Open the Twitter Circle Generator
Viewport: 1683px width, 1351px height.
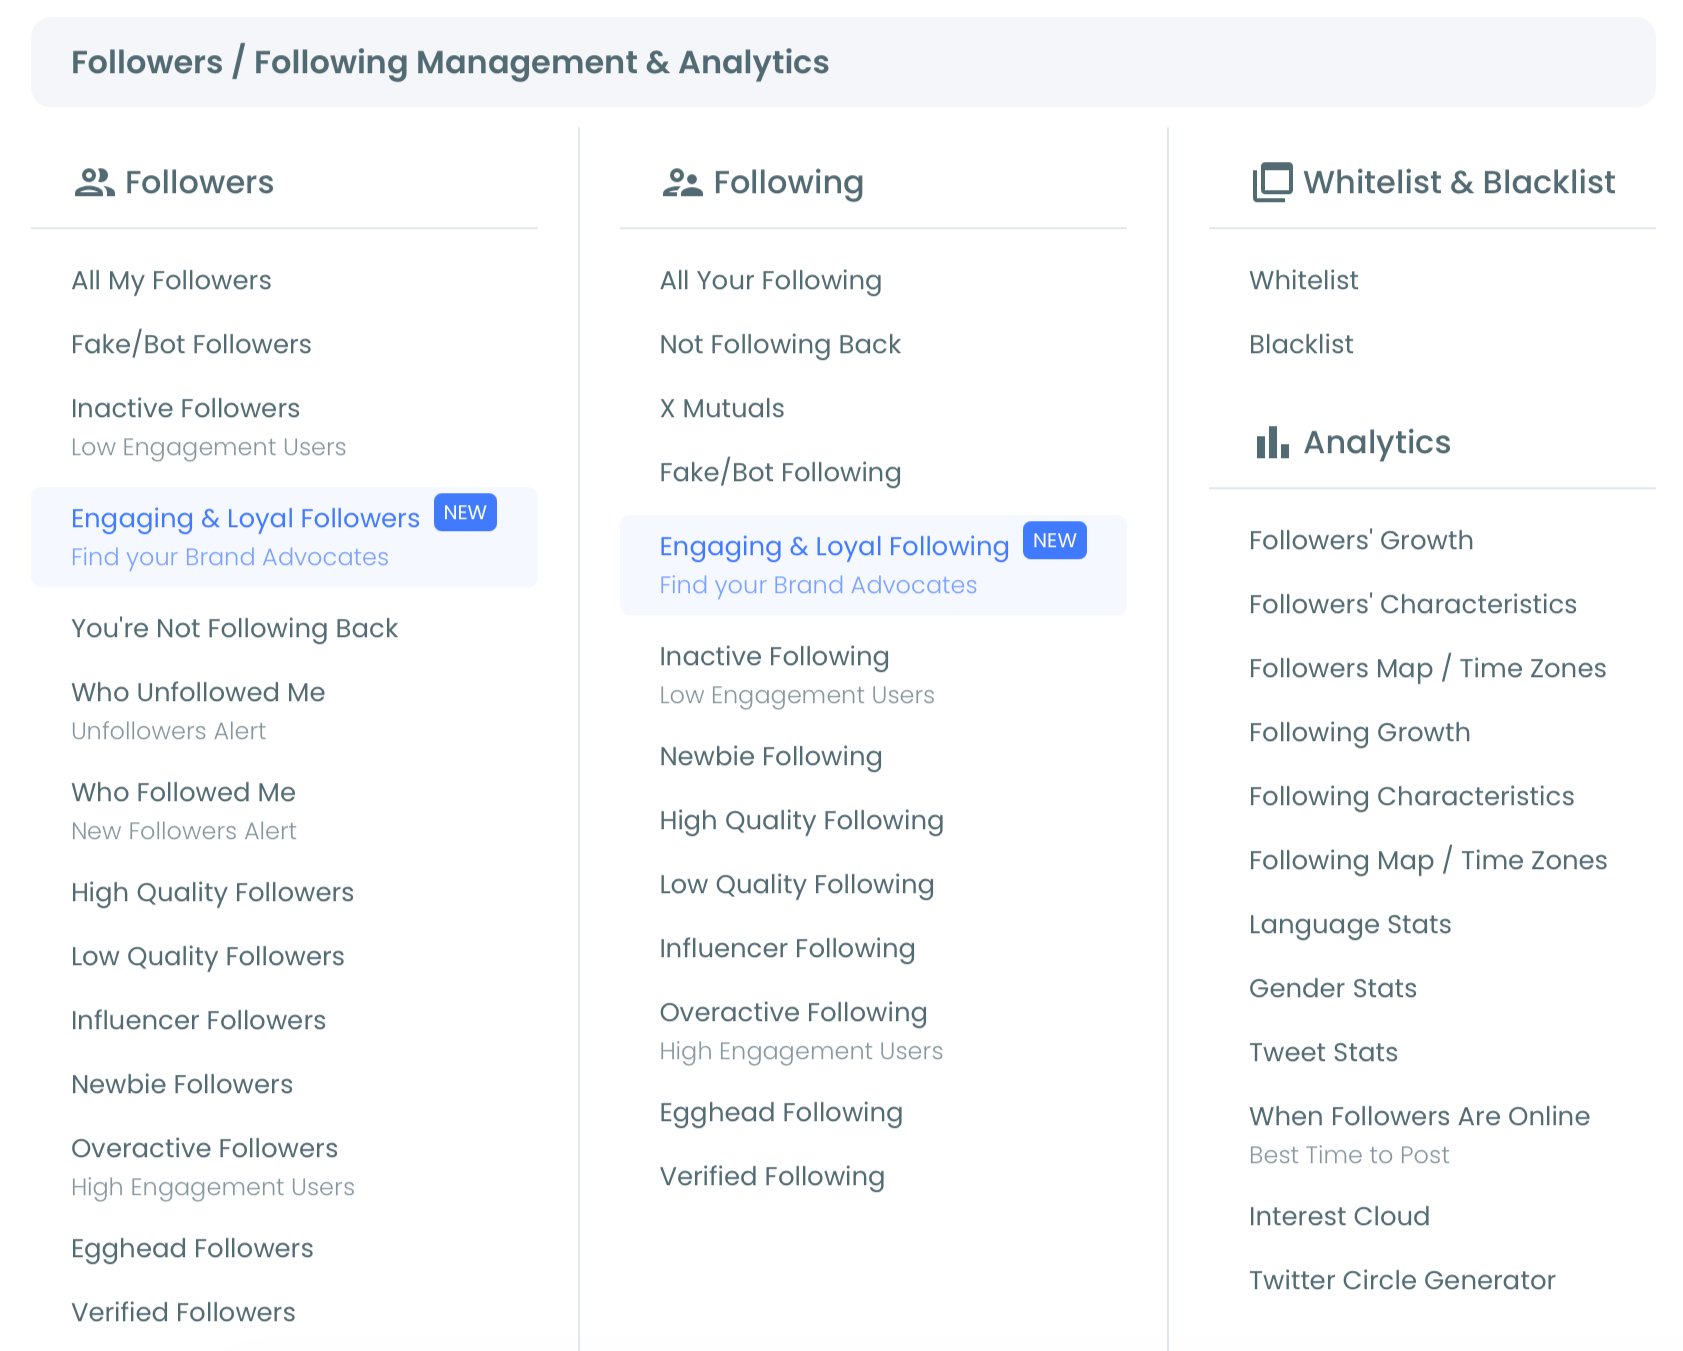point(1402,1280)
